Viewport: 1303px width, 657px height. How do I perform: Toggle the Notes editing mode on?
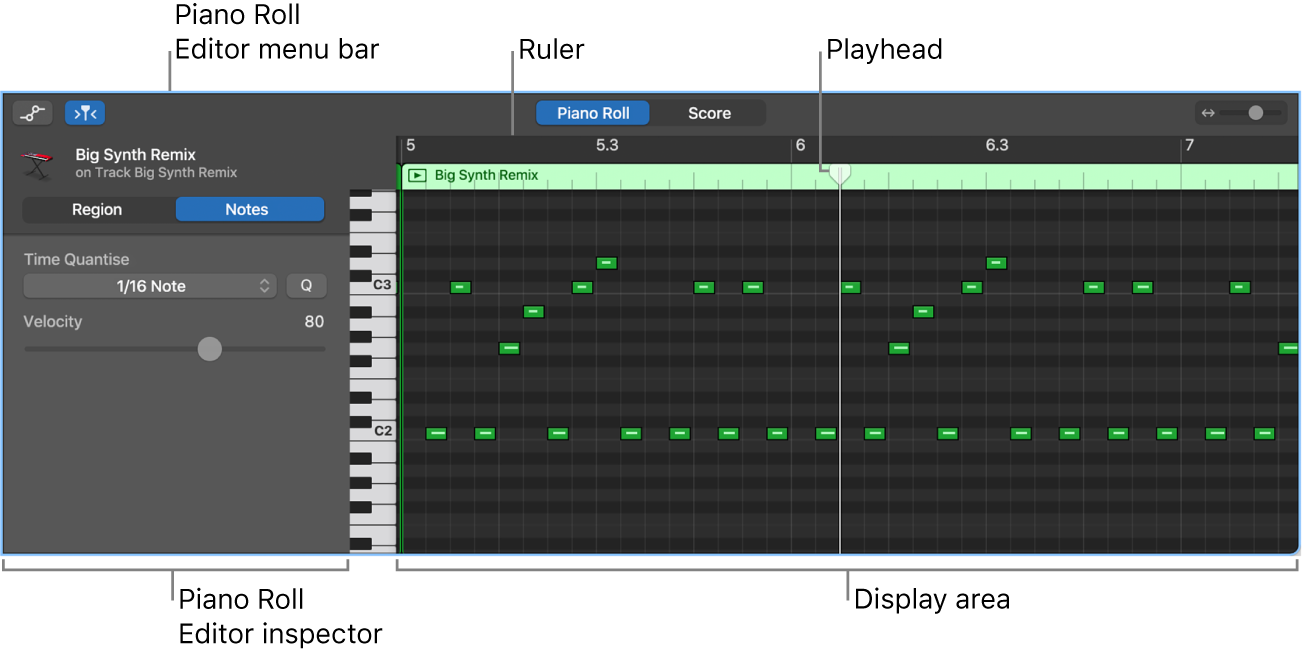coord(249,209)
